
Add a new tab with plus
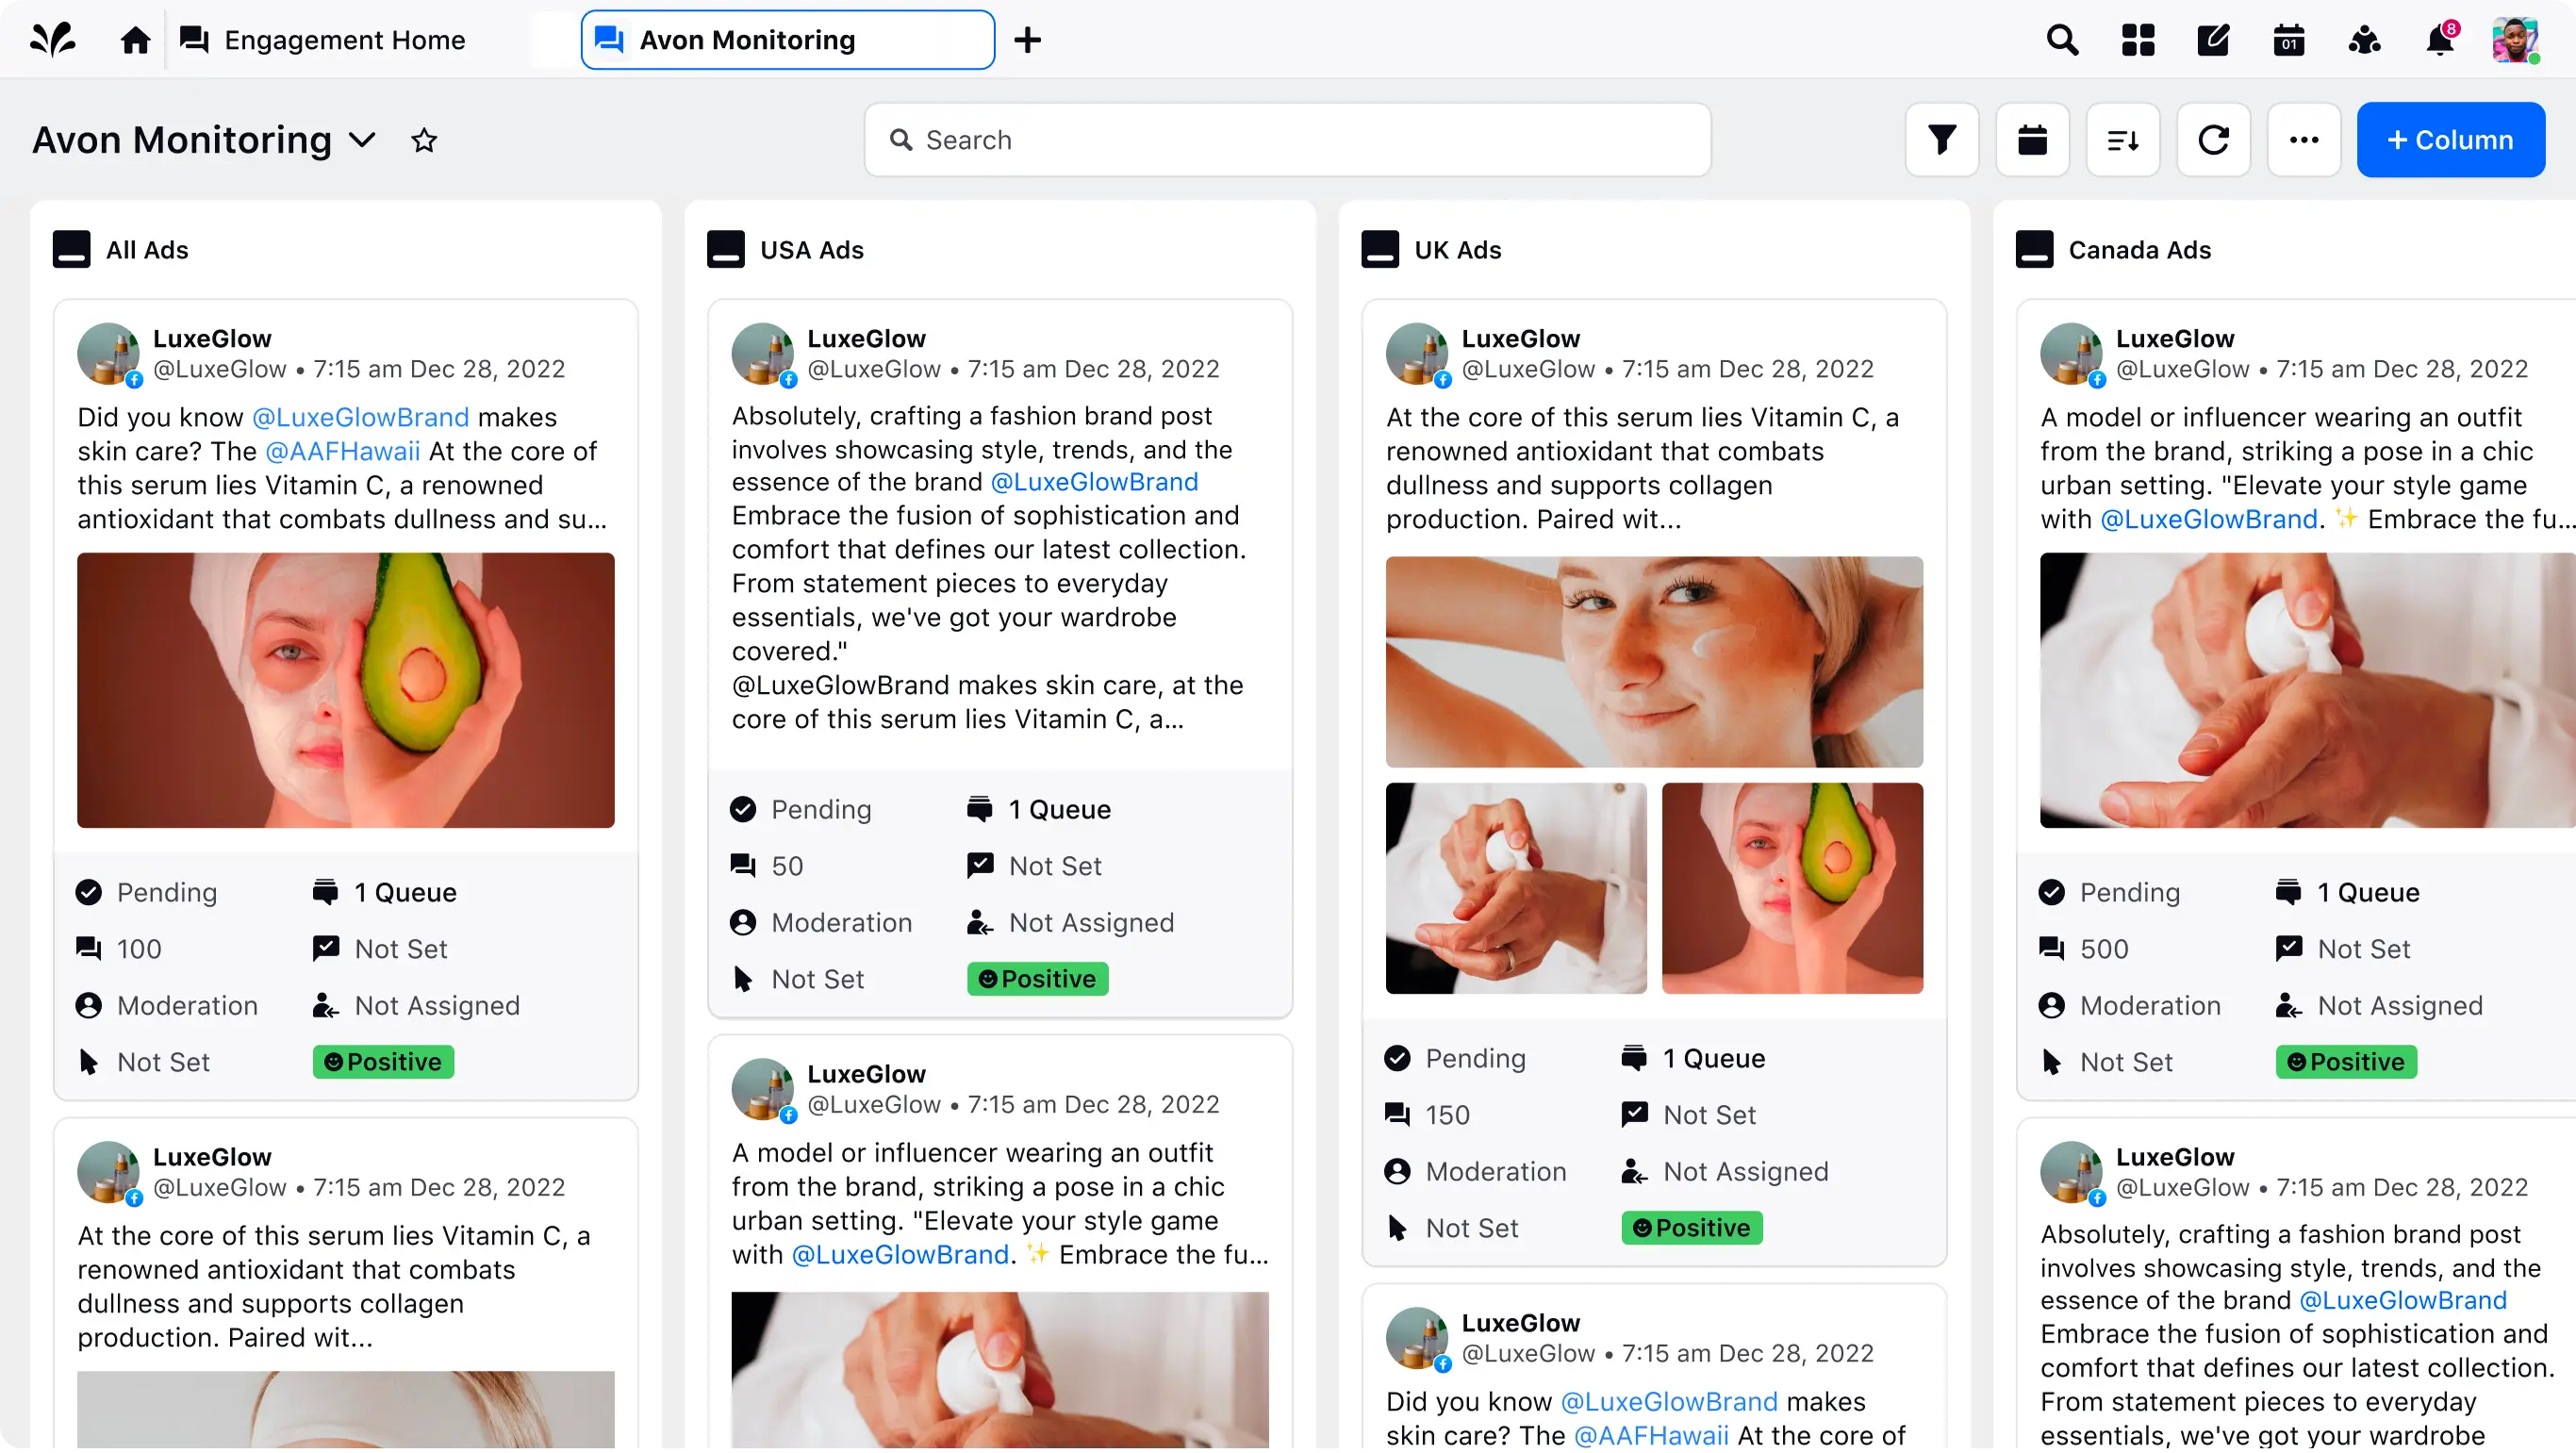pyautogui.click(x=1027, y=40)
